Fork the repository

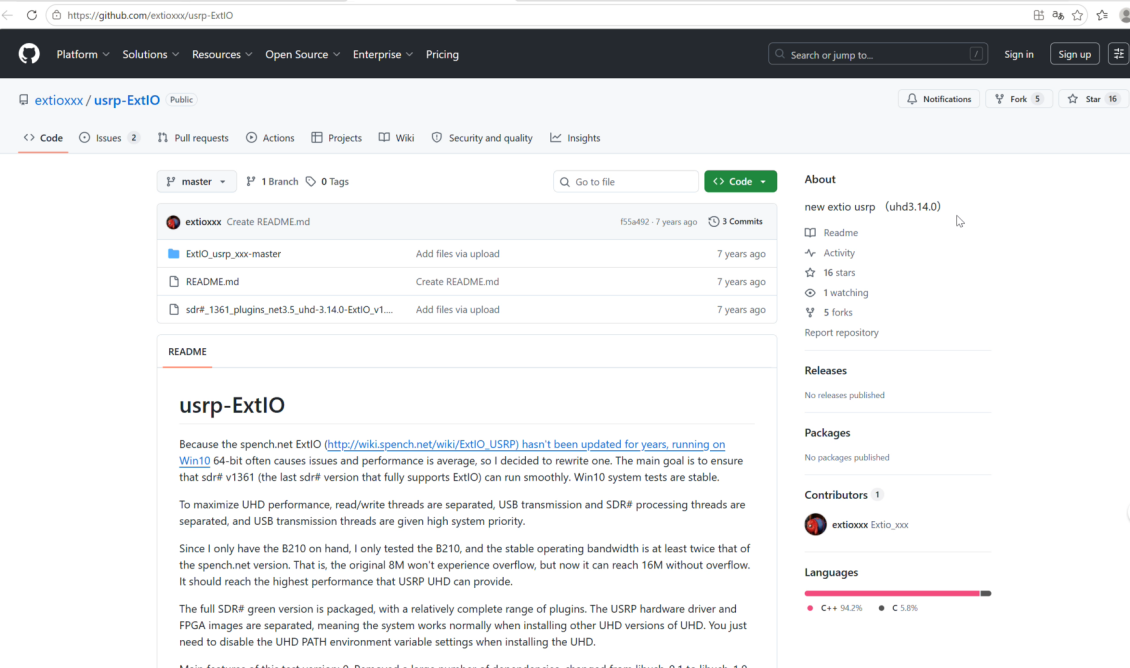point(1019,99)
